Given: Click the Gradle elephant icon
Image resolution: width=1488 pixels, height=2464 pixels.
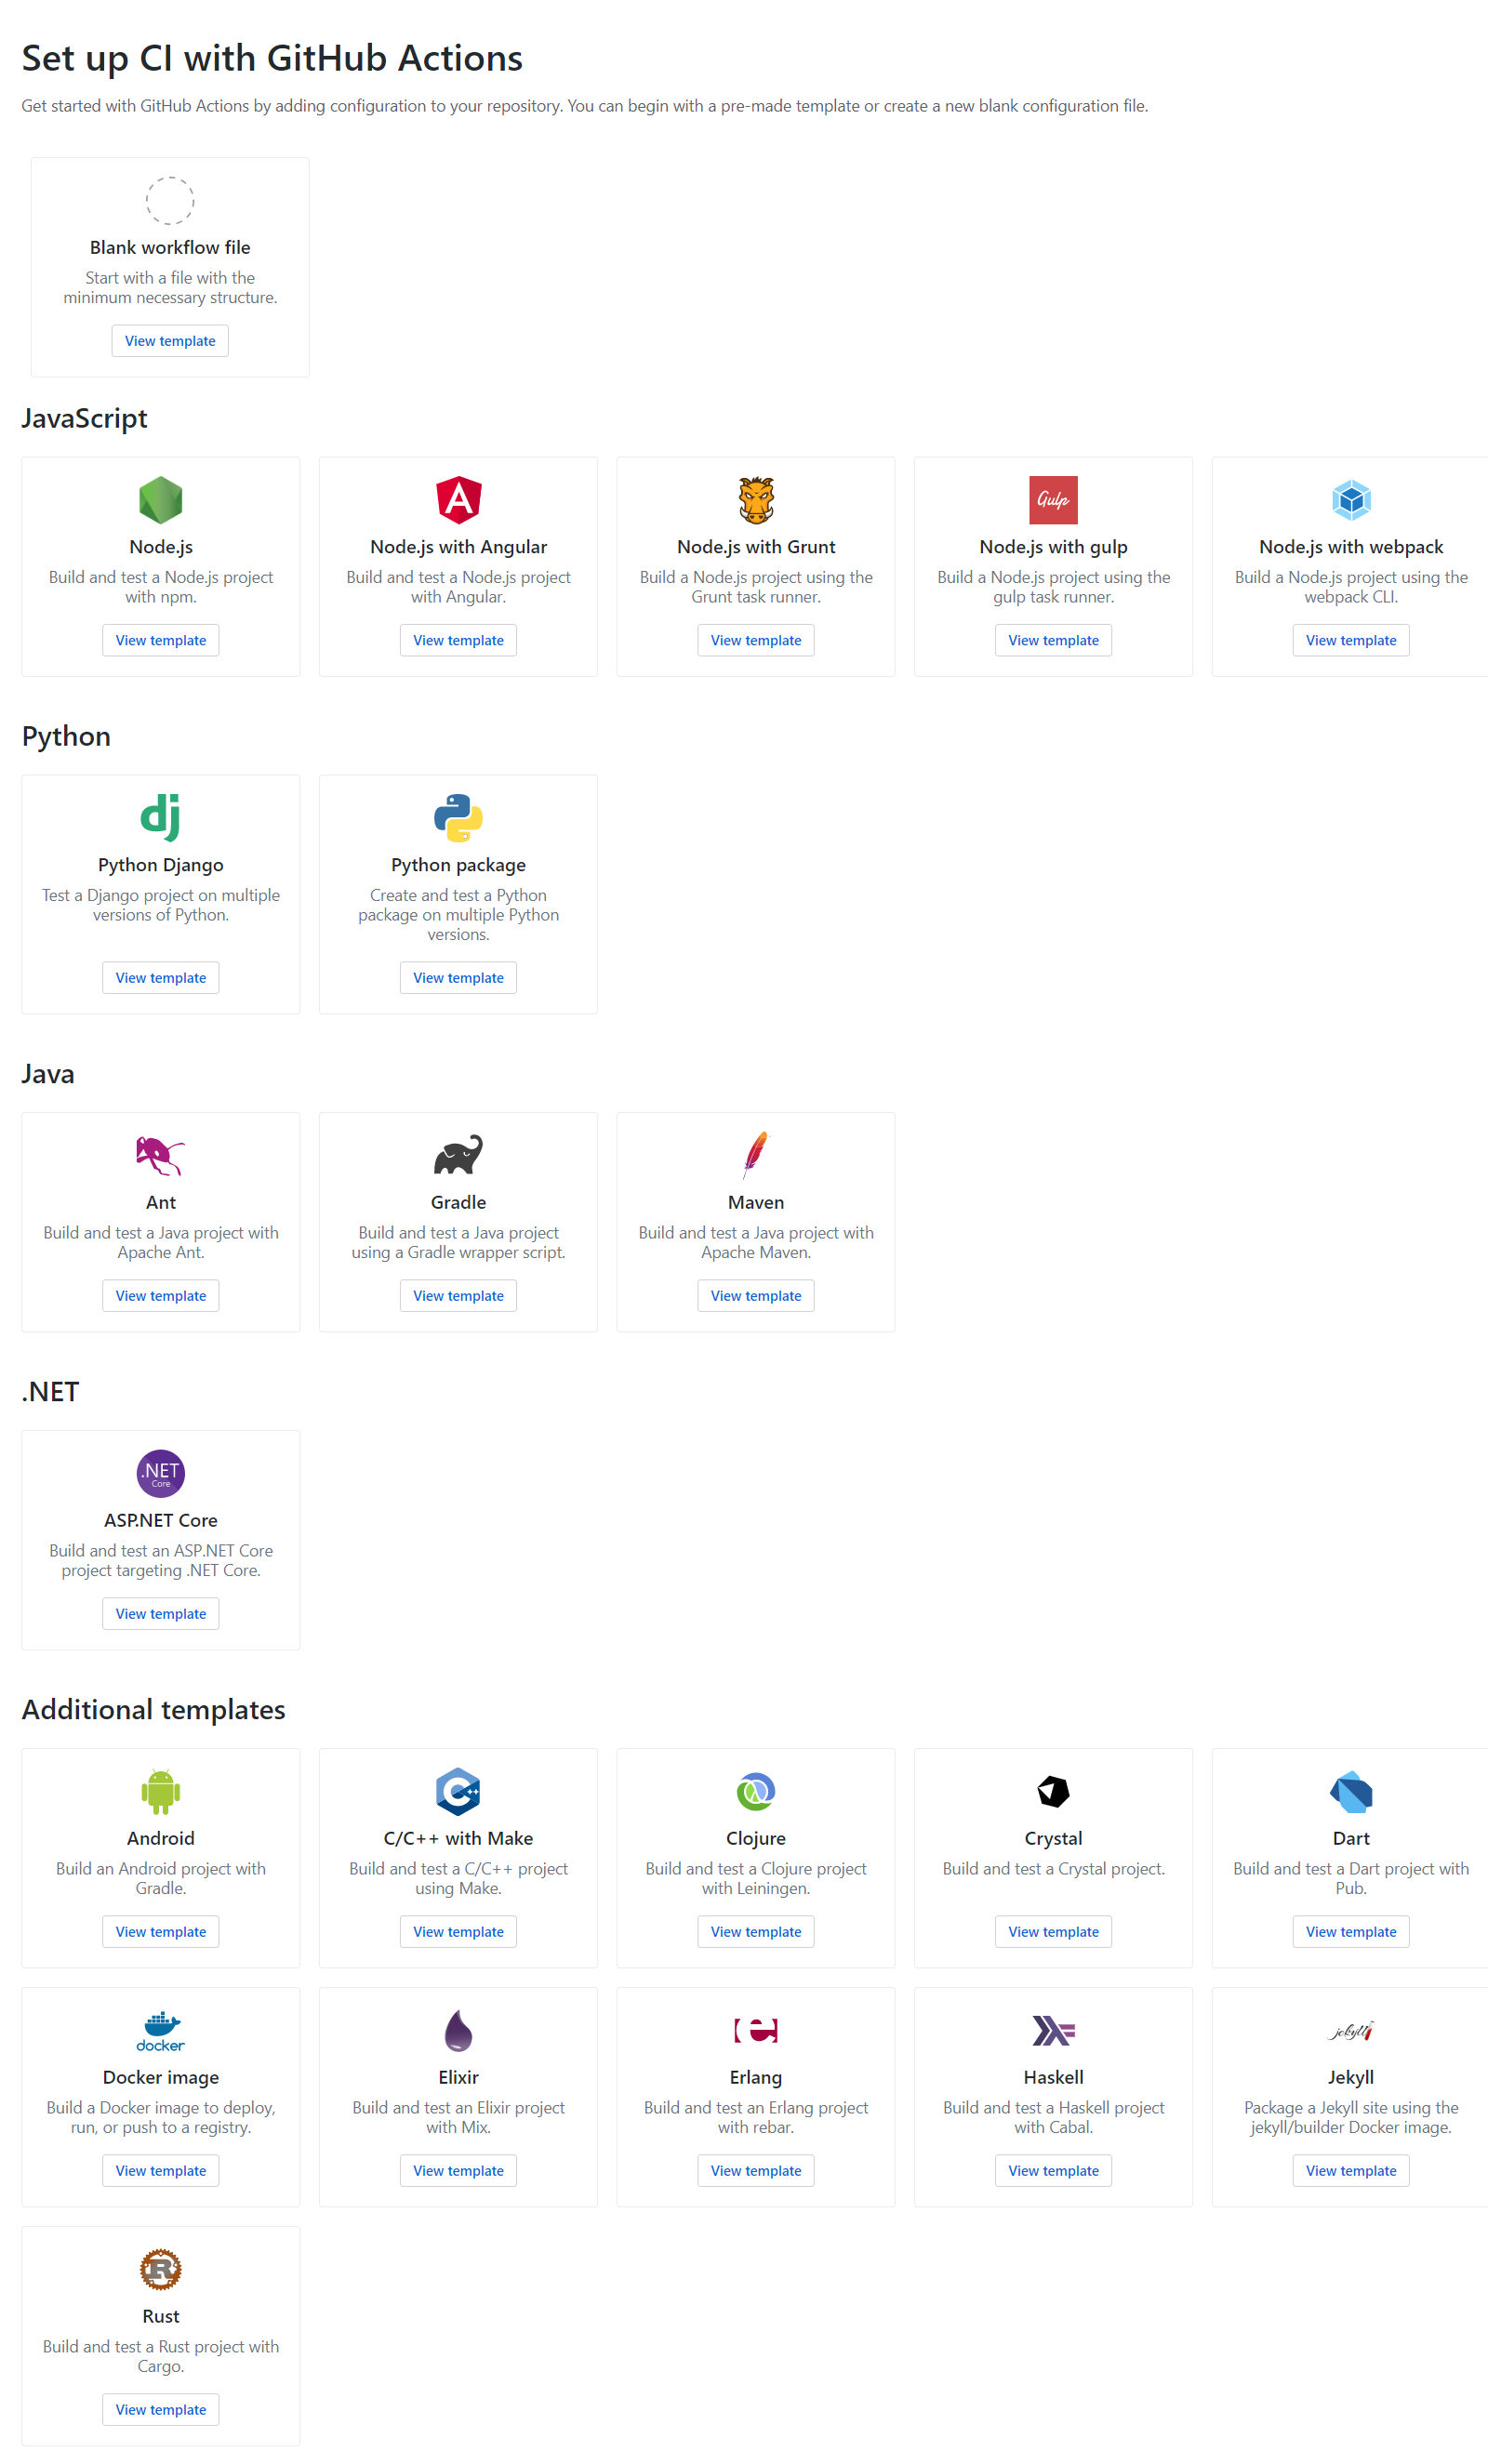Looking at the screenshot, I should (x=459, y=1155).
